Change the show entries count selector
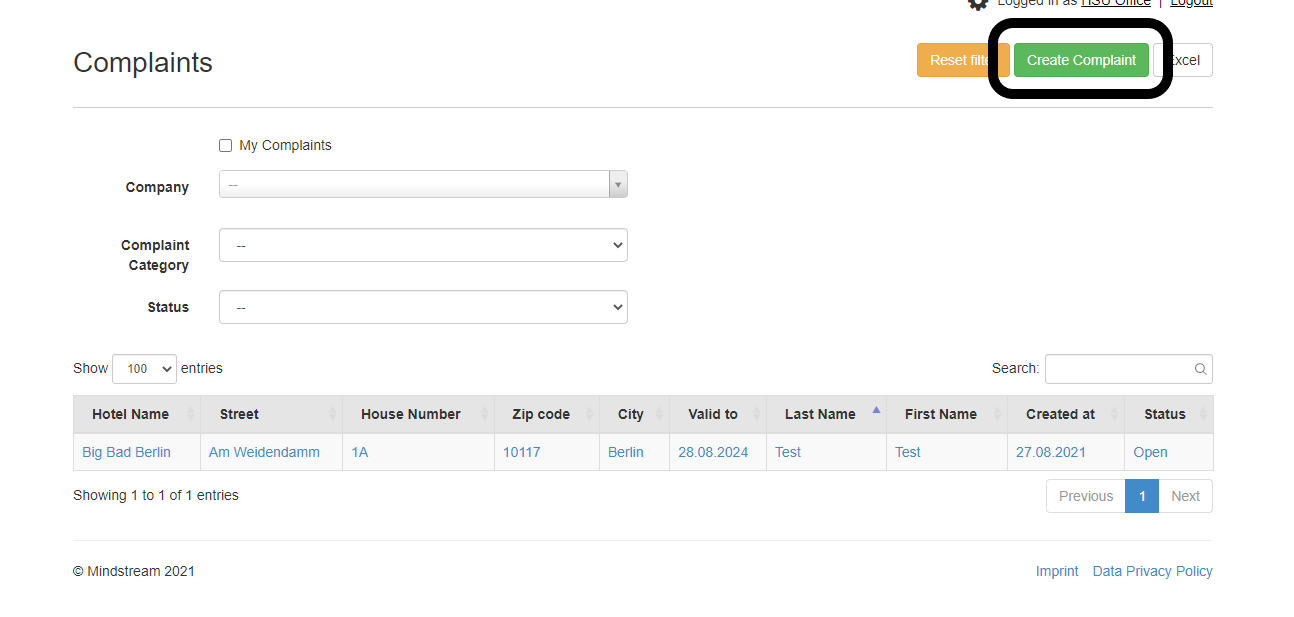This screenshot has height=617, width=1294. (x=144, y=369)
